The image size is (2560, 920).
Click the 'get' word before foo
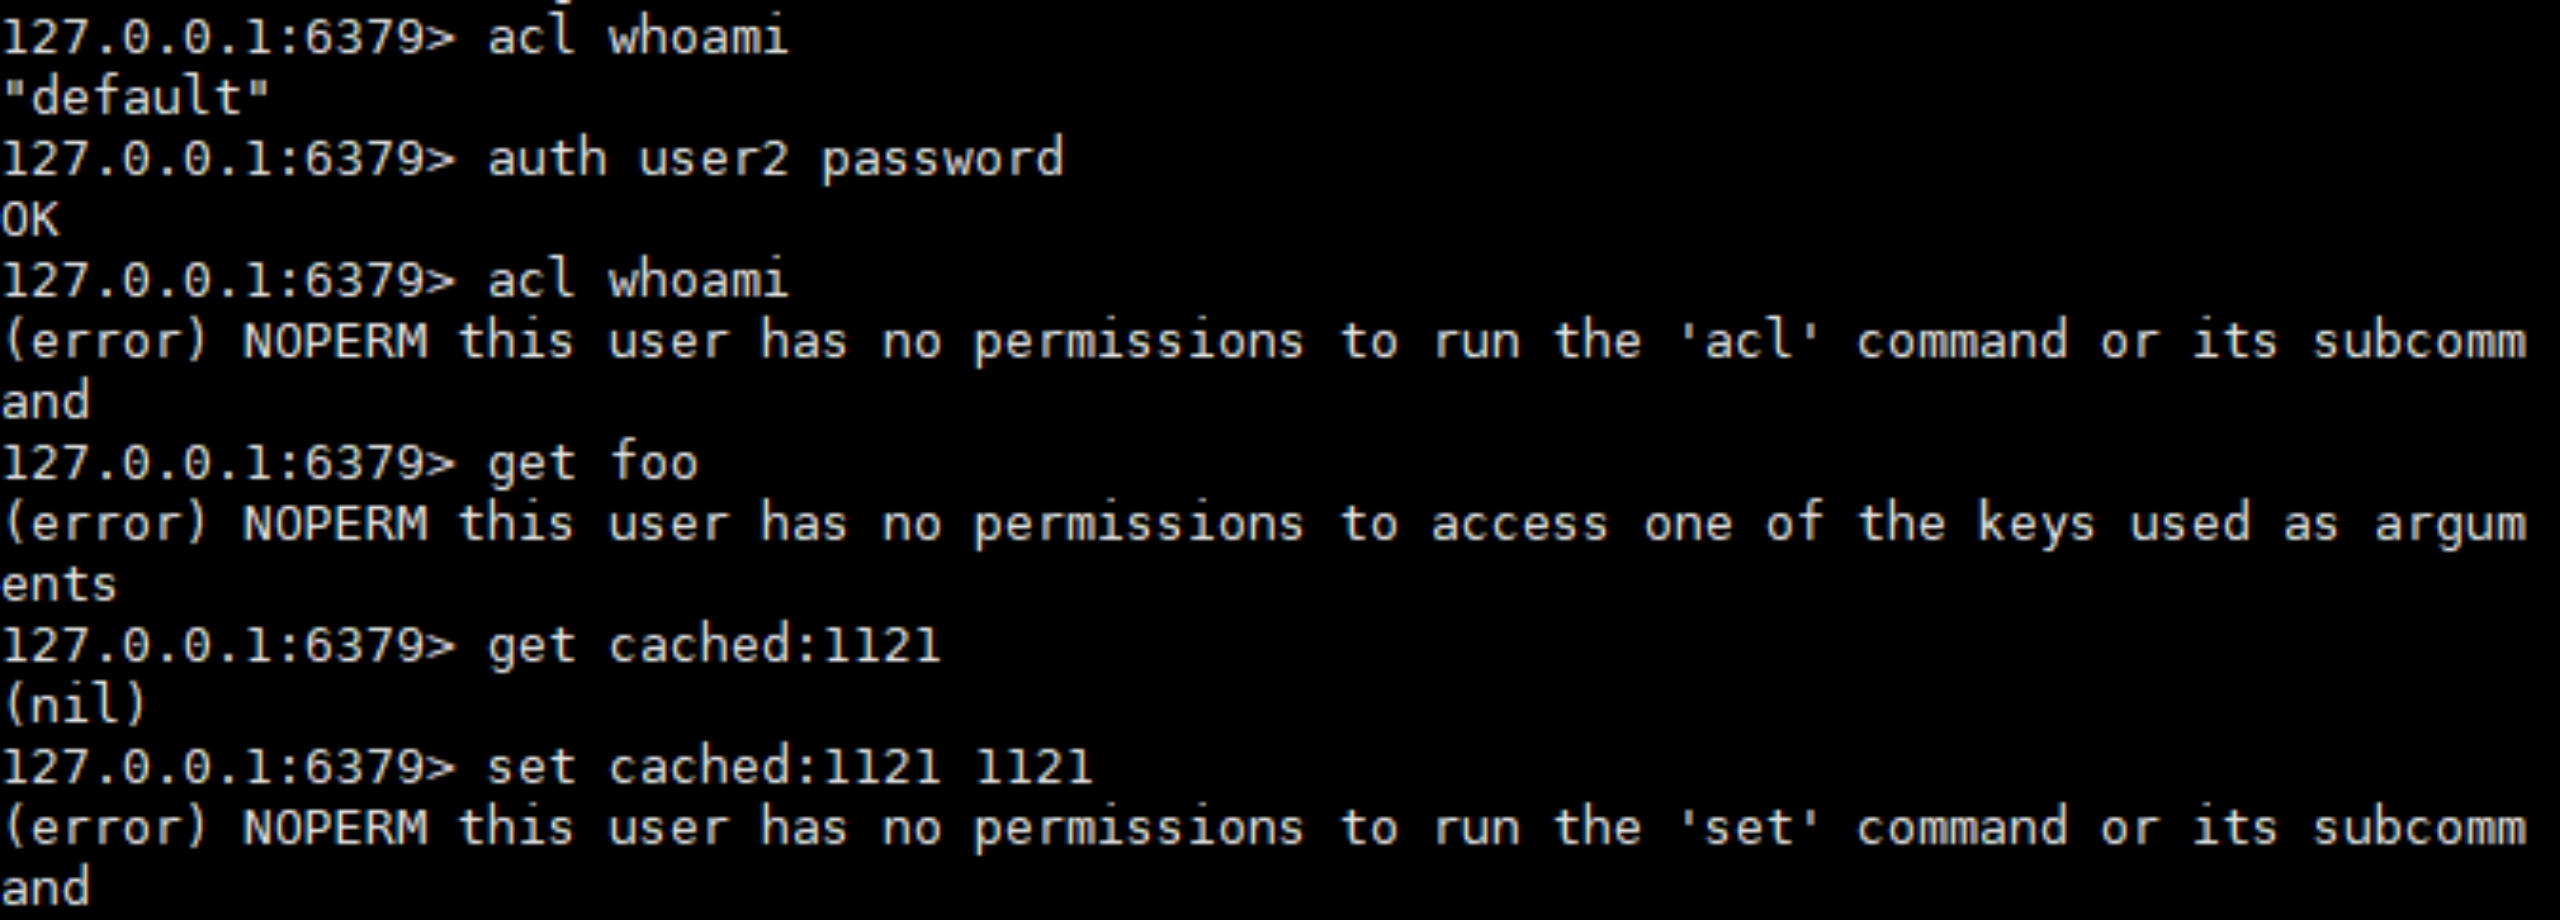(x=530, y=463)
